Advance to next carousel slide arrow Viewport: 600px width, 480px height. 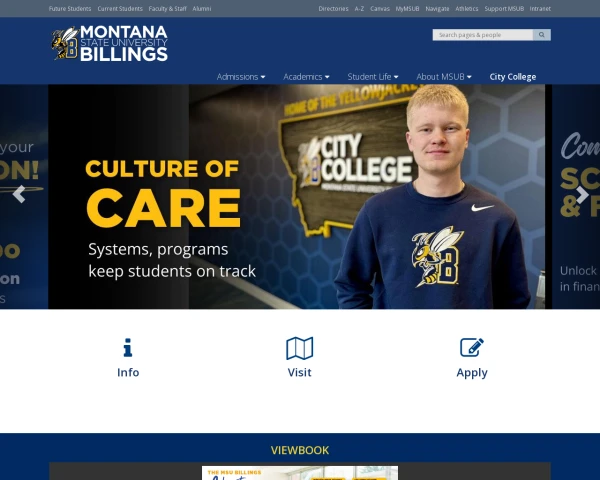pos(582,194)
